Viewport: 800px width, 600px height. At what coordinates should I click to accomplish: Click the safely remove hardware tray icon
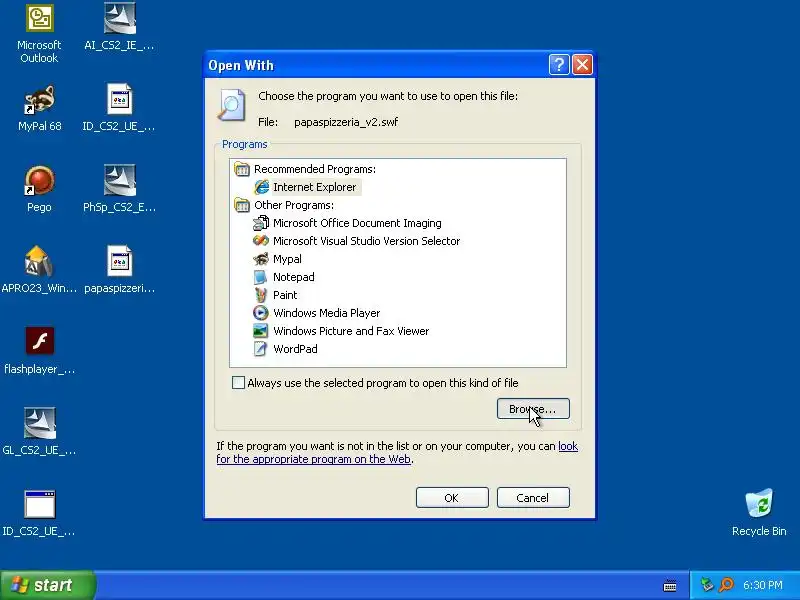[707, 585]
